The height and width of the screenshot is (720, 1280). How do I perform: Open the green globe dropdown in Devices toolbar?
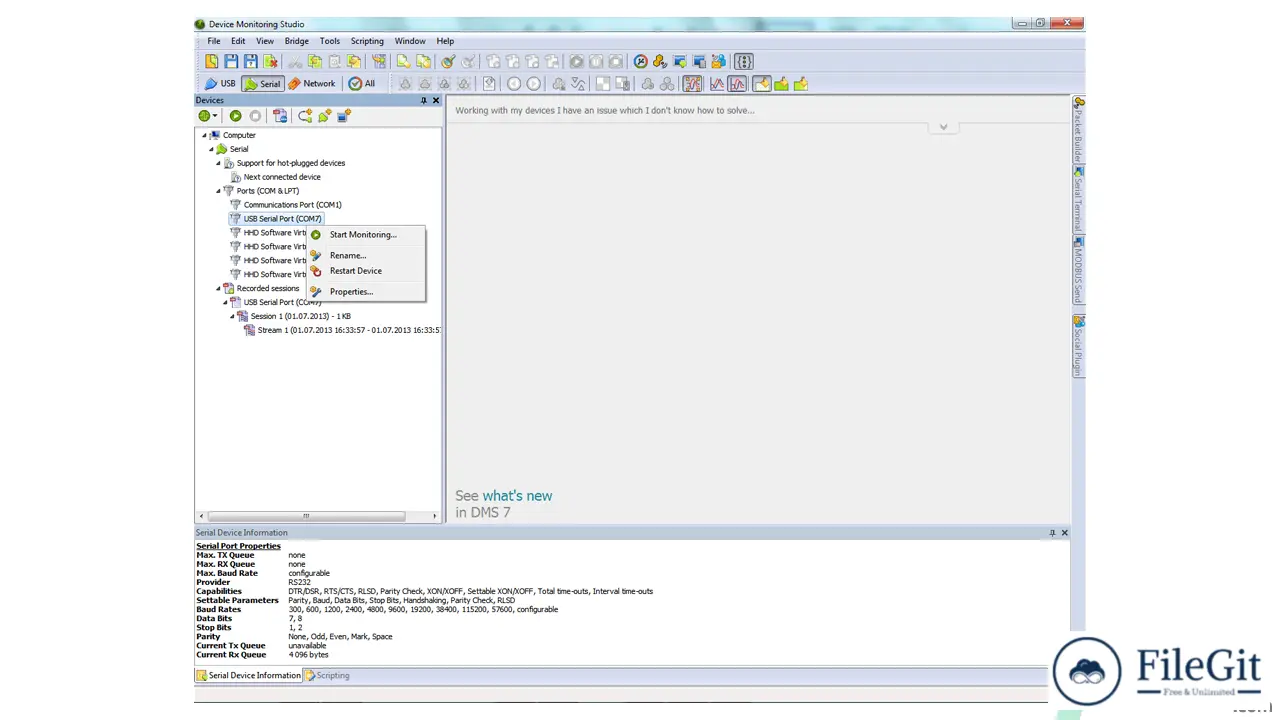pos(208,116)
